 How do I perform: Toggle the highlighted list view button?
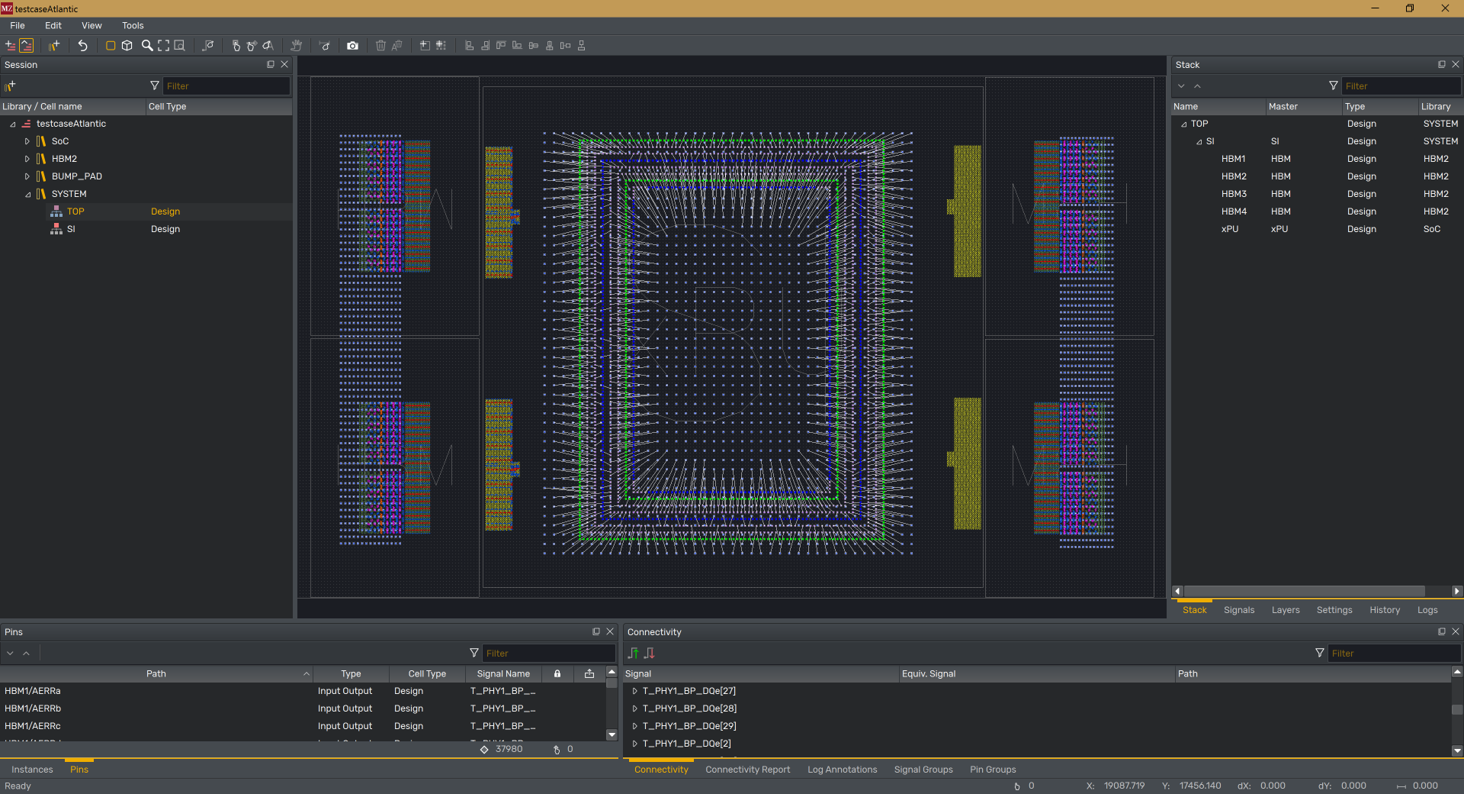click(27, 46)
